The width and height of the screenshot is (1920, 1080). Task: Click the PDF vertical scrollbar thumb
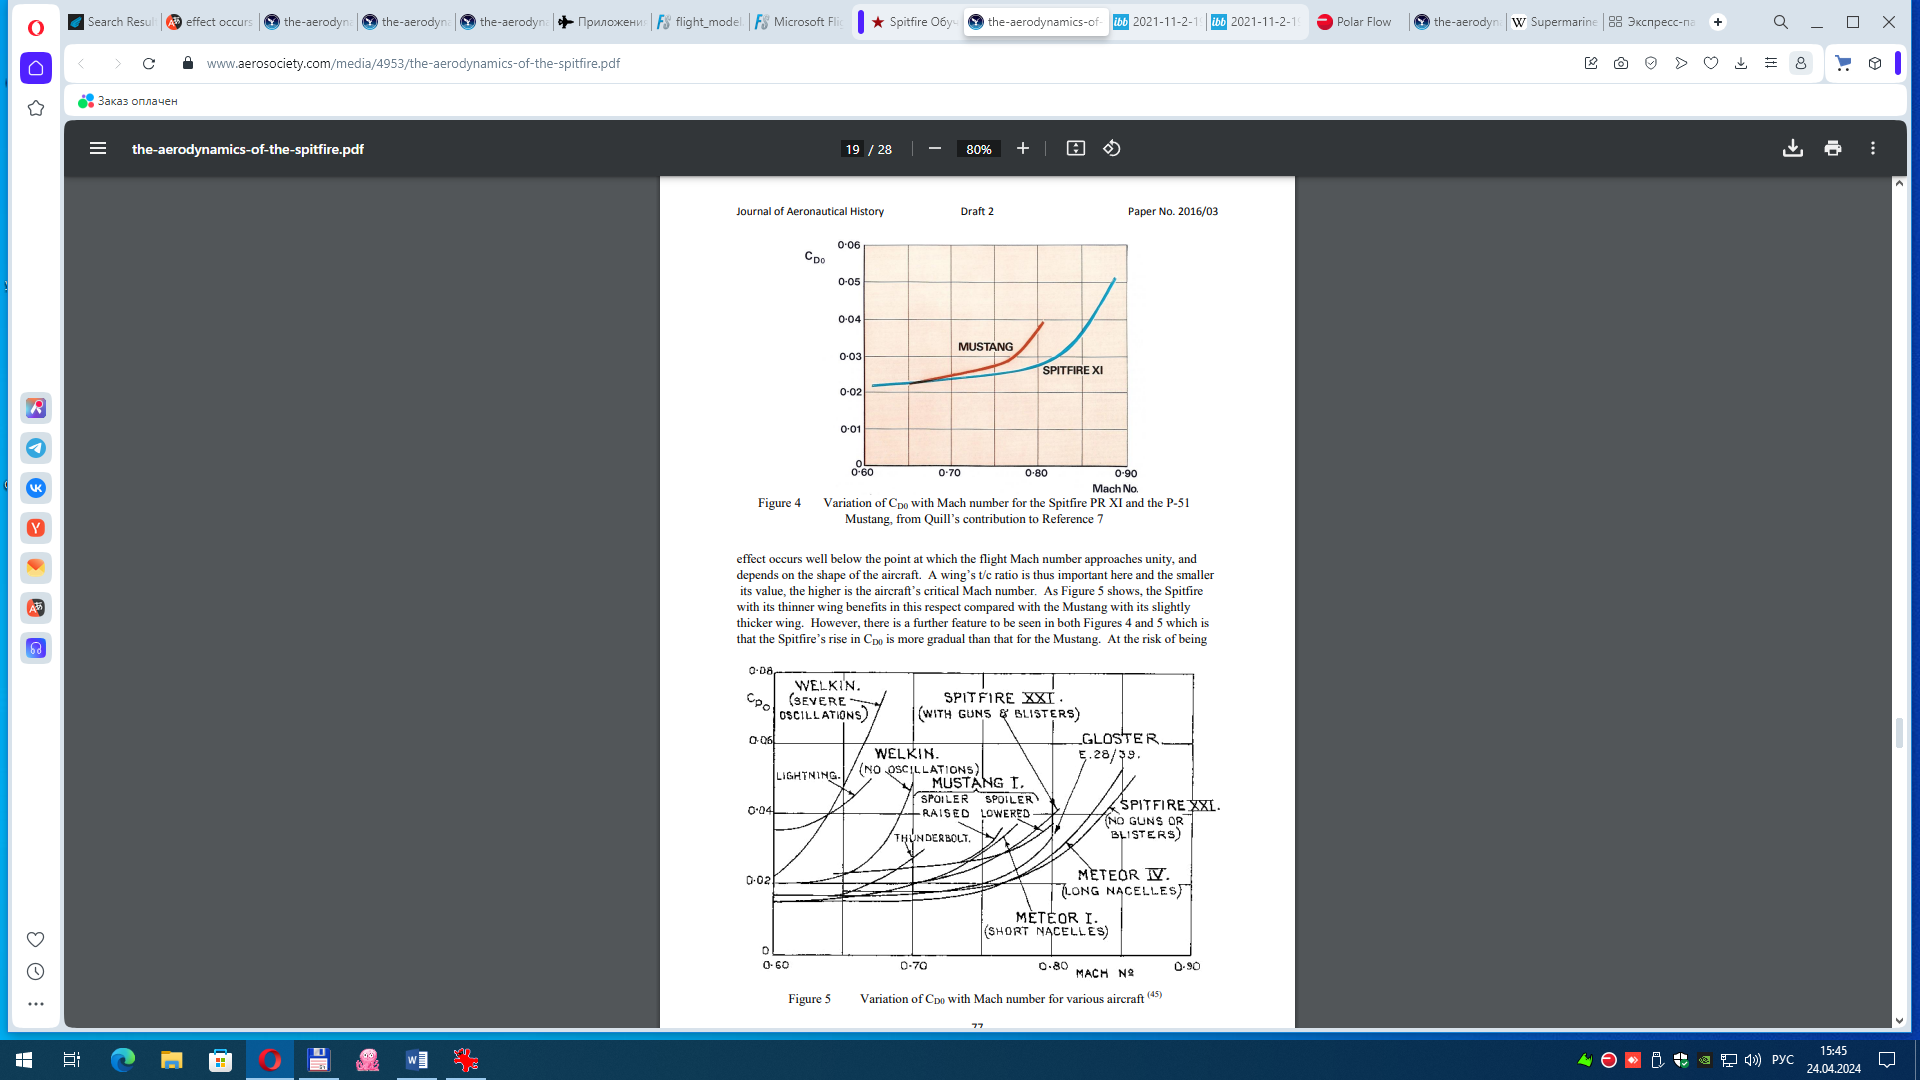point(1899,732)
